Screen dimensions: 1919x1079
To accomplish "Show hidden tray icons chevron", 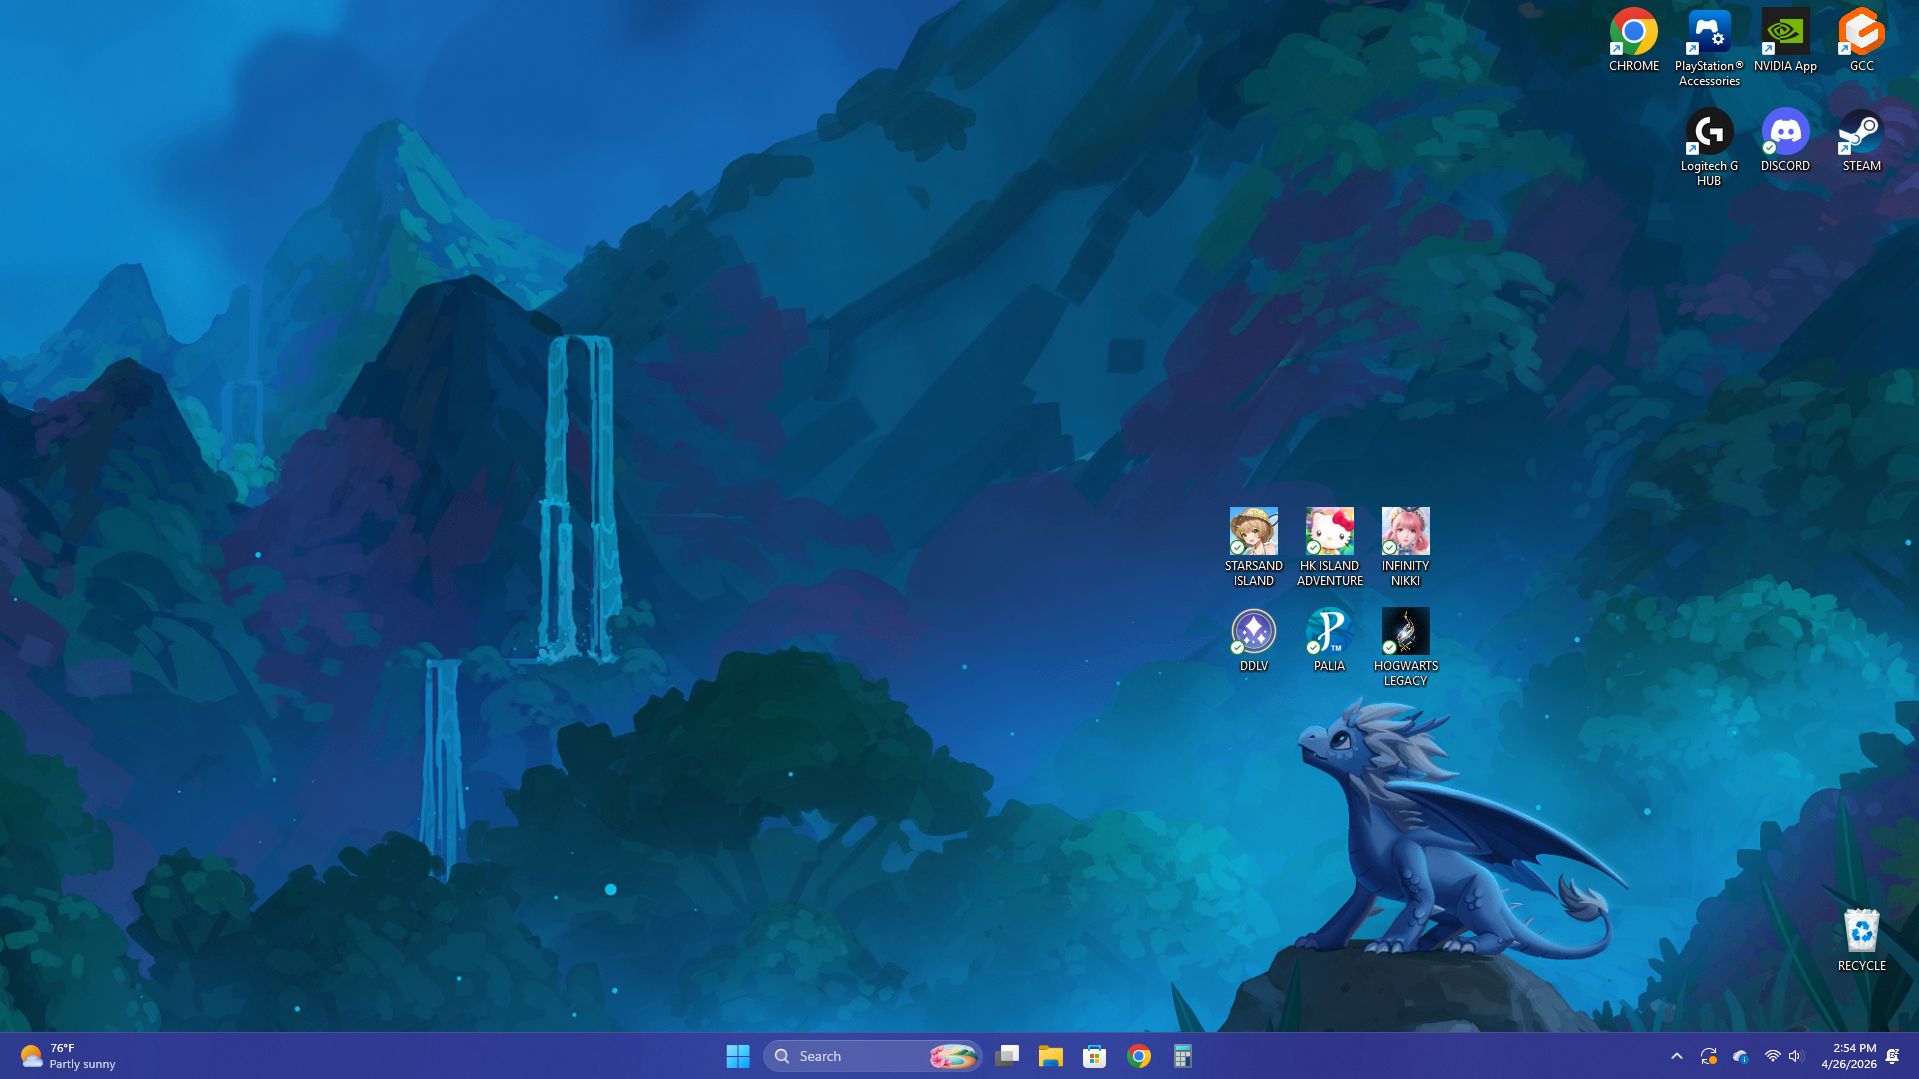I will click(1677, 1056).
